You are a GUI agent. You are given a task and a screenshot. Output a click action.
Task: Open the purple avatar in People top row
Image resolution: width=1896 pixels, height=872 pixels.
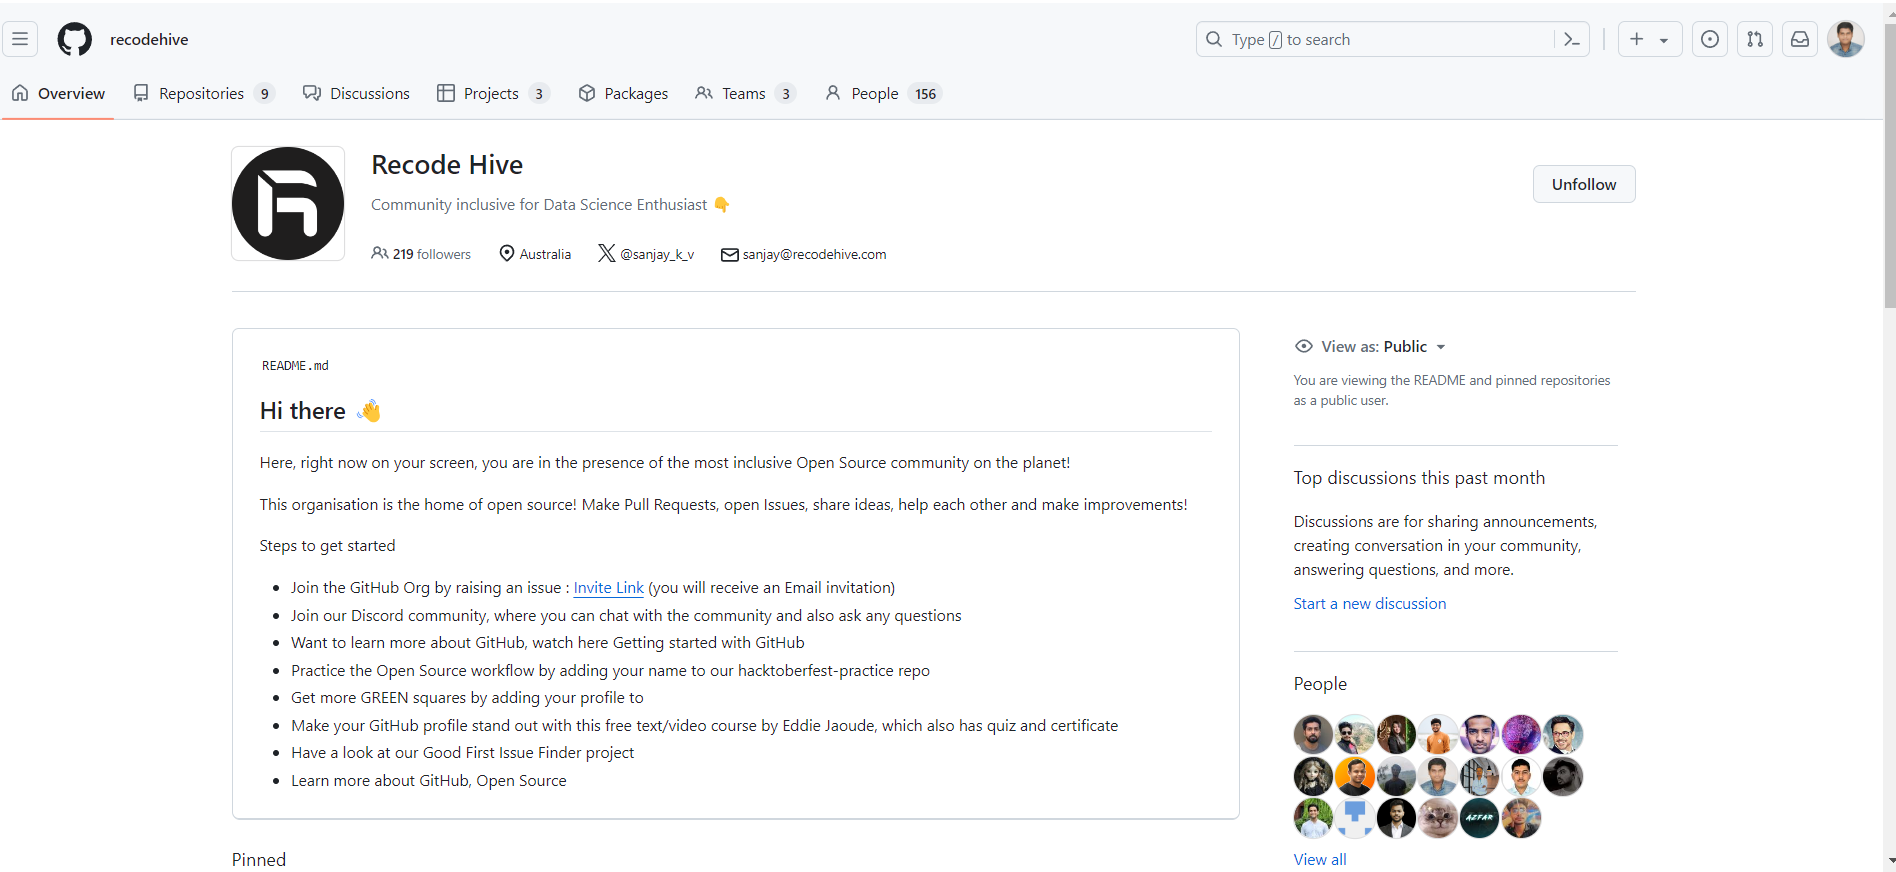click(1521, 734)
